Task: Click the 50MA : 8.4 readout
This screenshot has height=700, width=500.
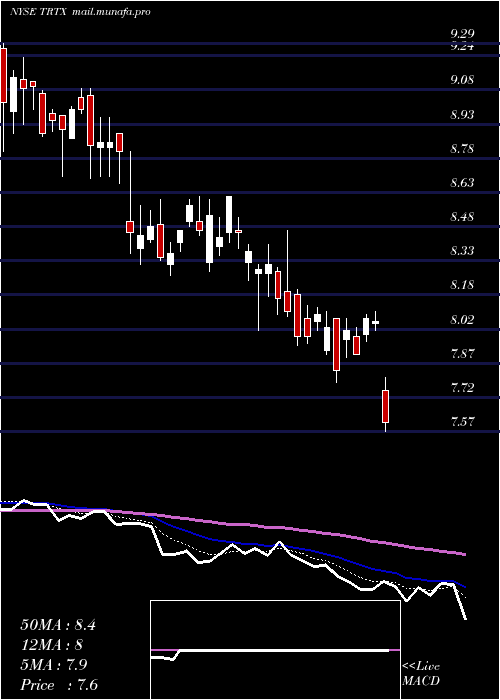Action: [x=58, y=625]
